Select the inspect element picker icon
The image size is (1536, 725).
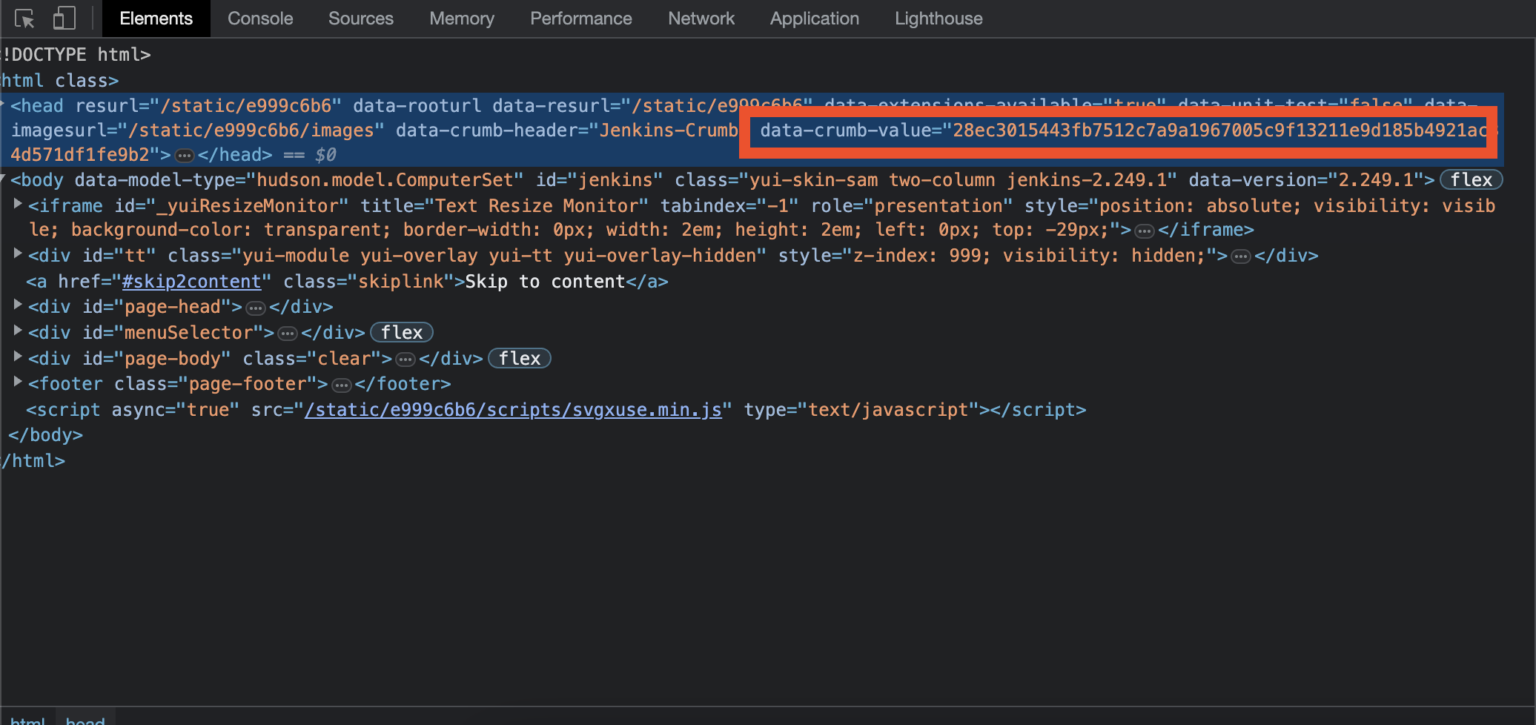coord(25,18)
